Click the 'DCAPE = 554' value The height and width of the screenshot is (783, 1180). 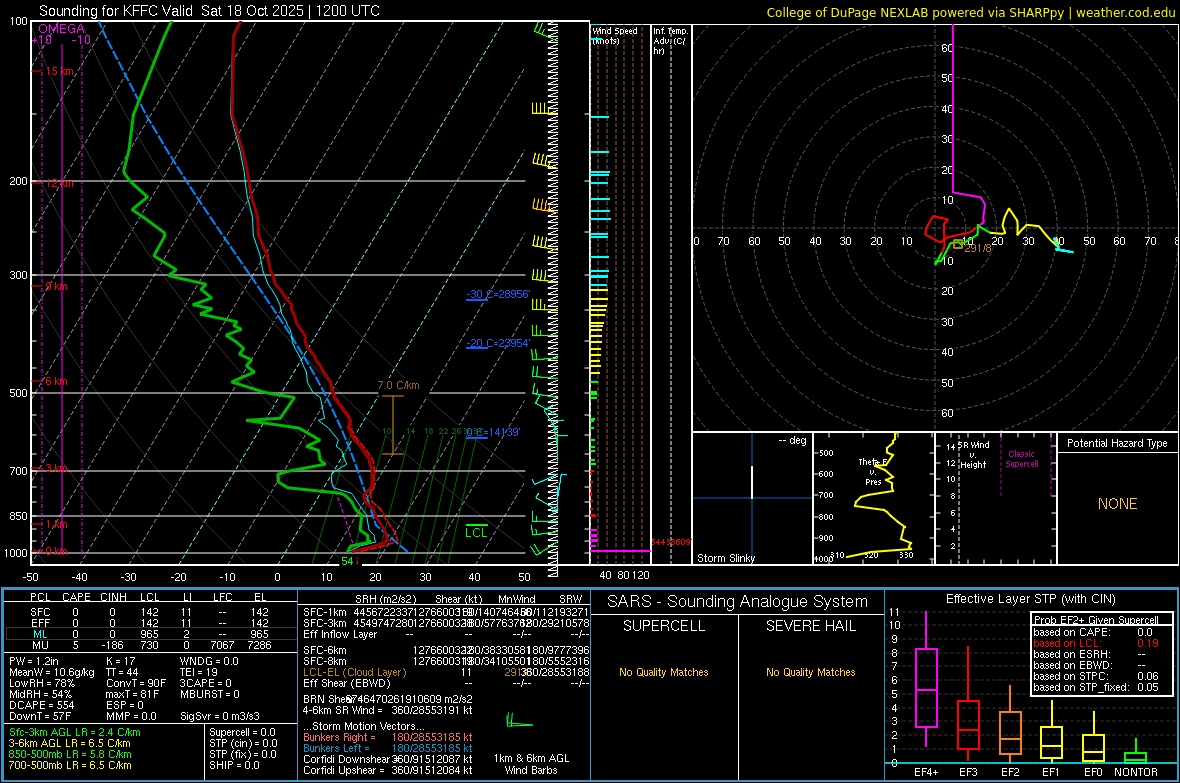click(x=41, y=705)
